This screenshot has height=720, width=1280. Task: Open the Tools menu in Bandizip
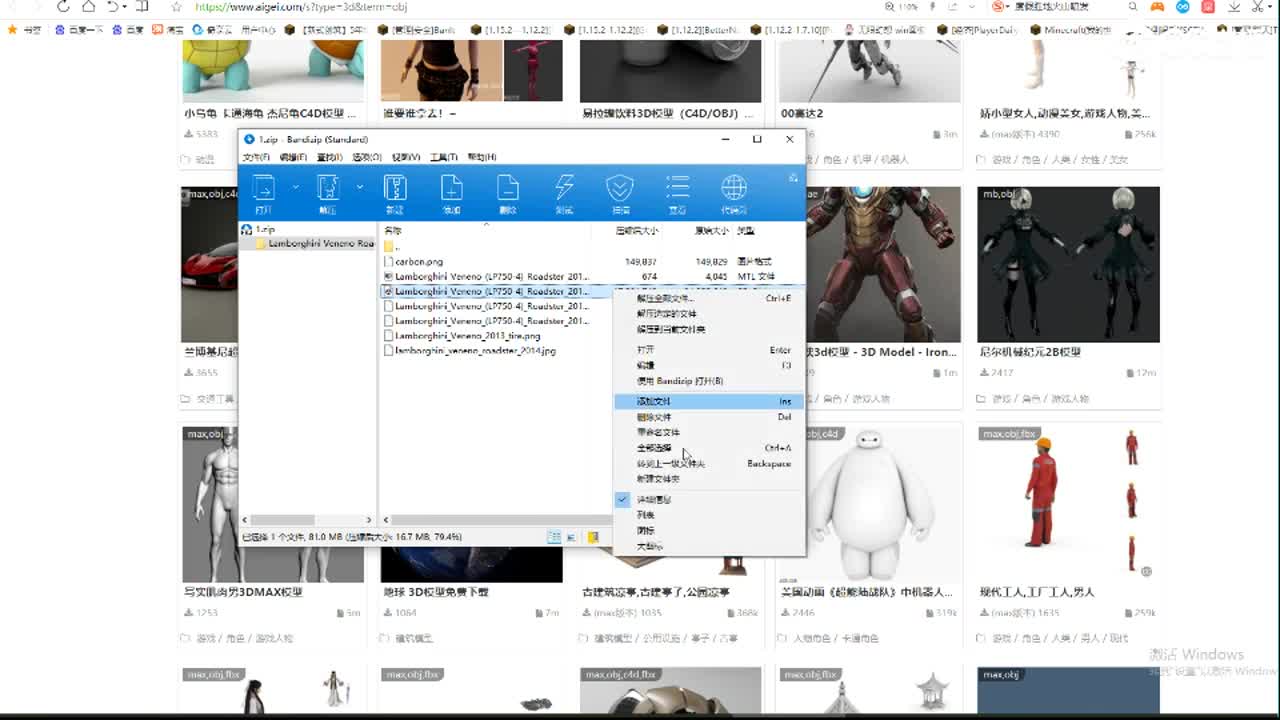click(x=444, y=157)
